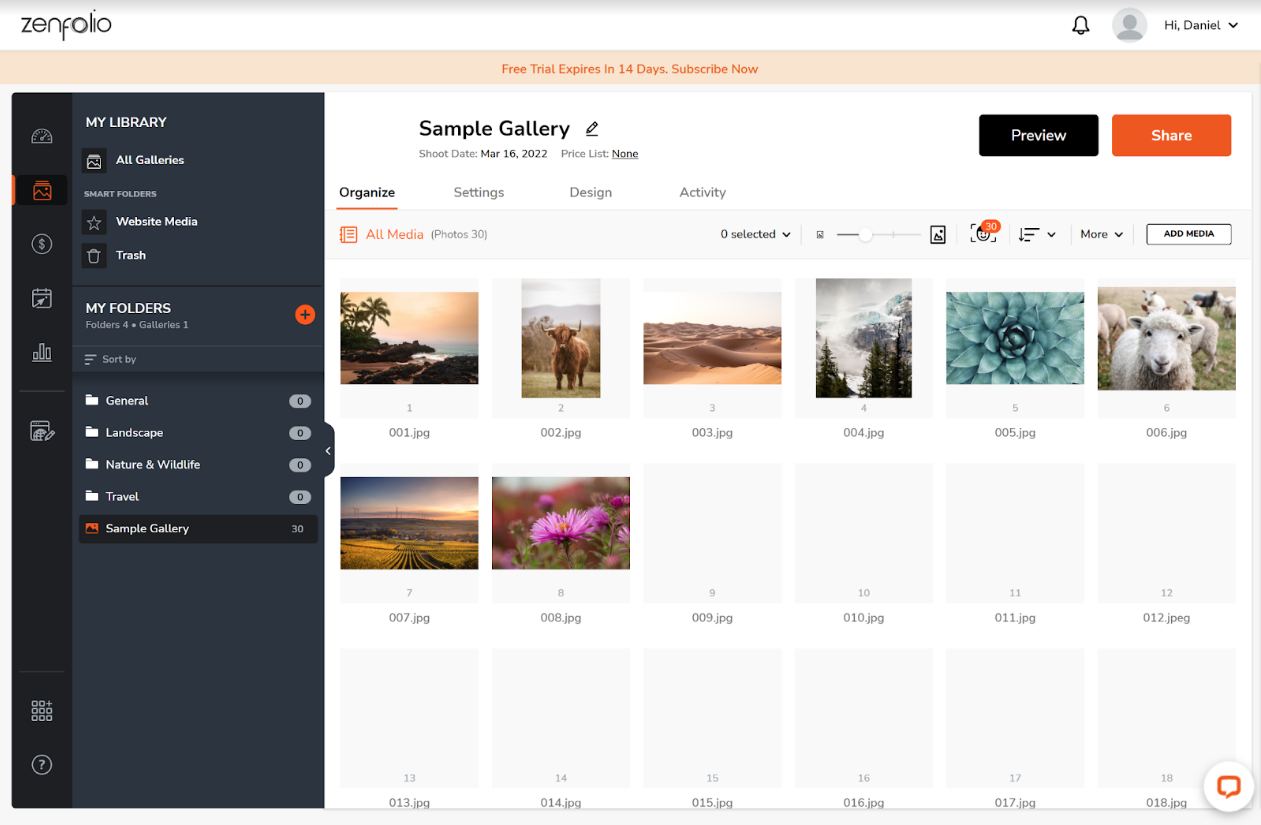Click the Preview button
The image size is (1261, 825).
tap(1038, 135)
